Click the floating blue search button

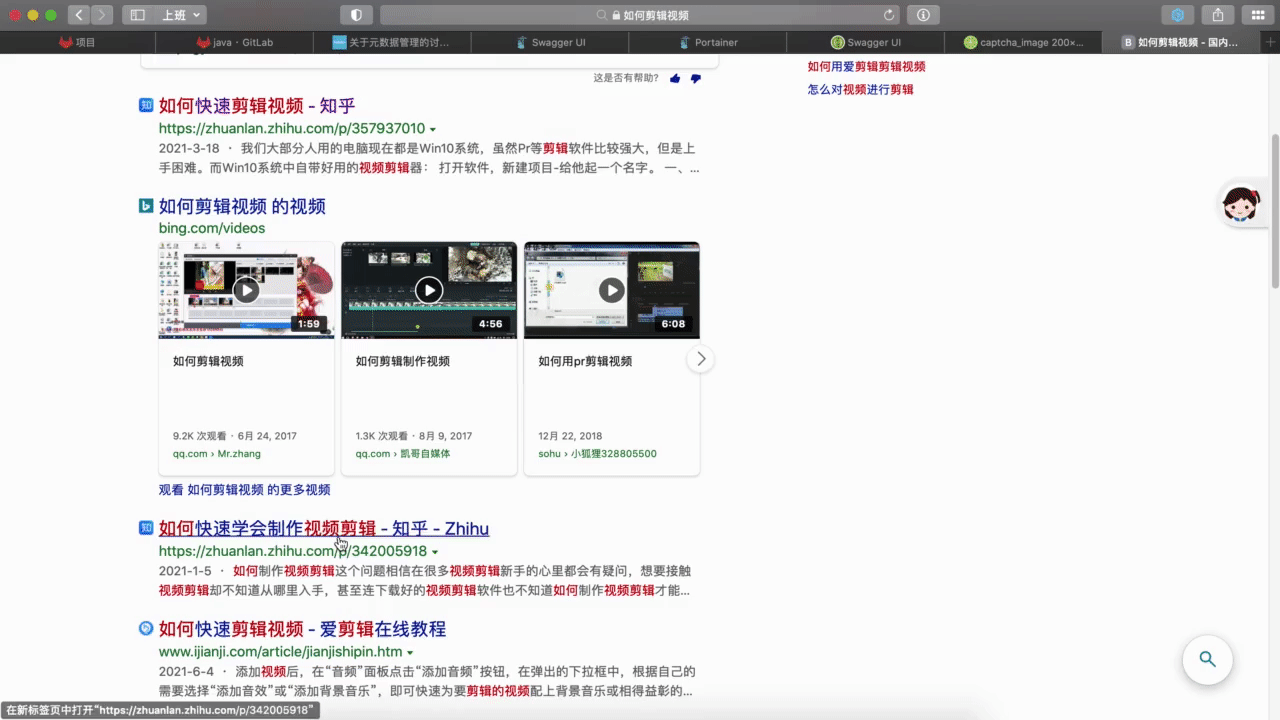pos(1207,659)
